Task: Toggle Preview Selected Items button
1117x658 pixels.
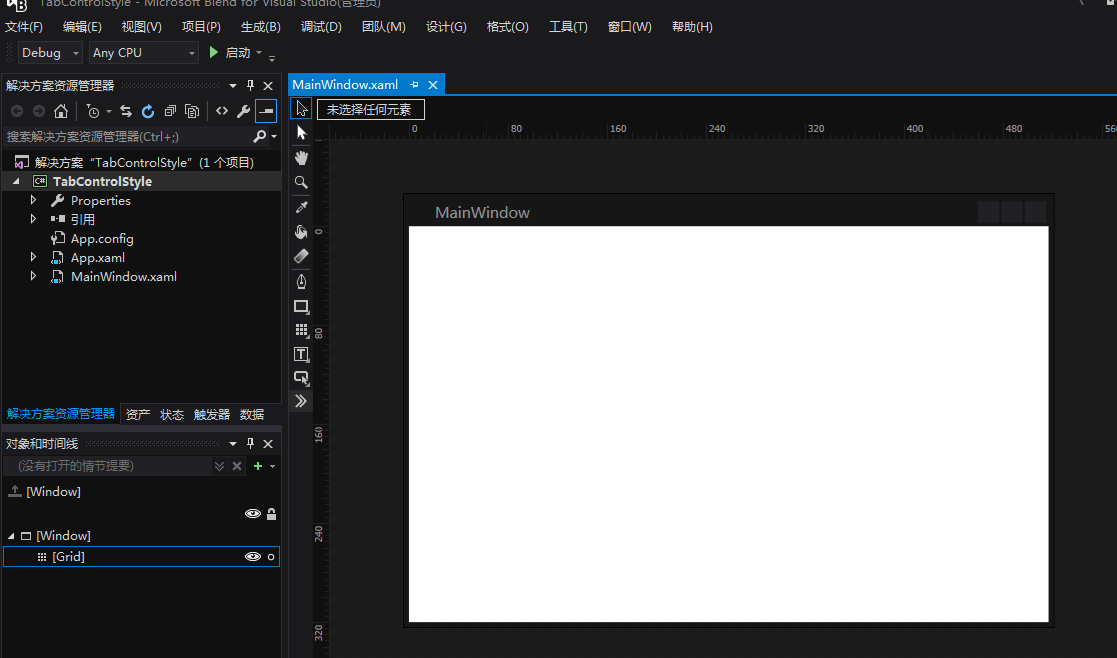Action: point(266,111)
